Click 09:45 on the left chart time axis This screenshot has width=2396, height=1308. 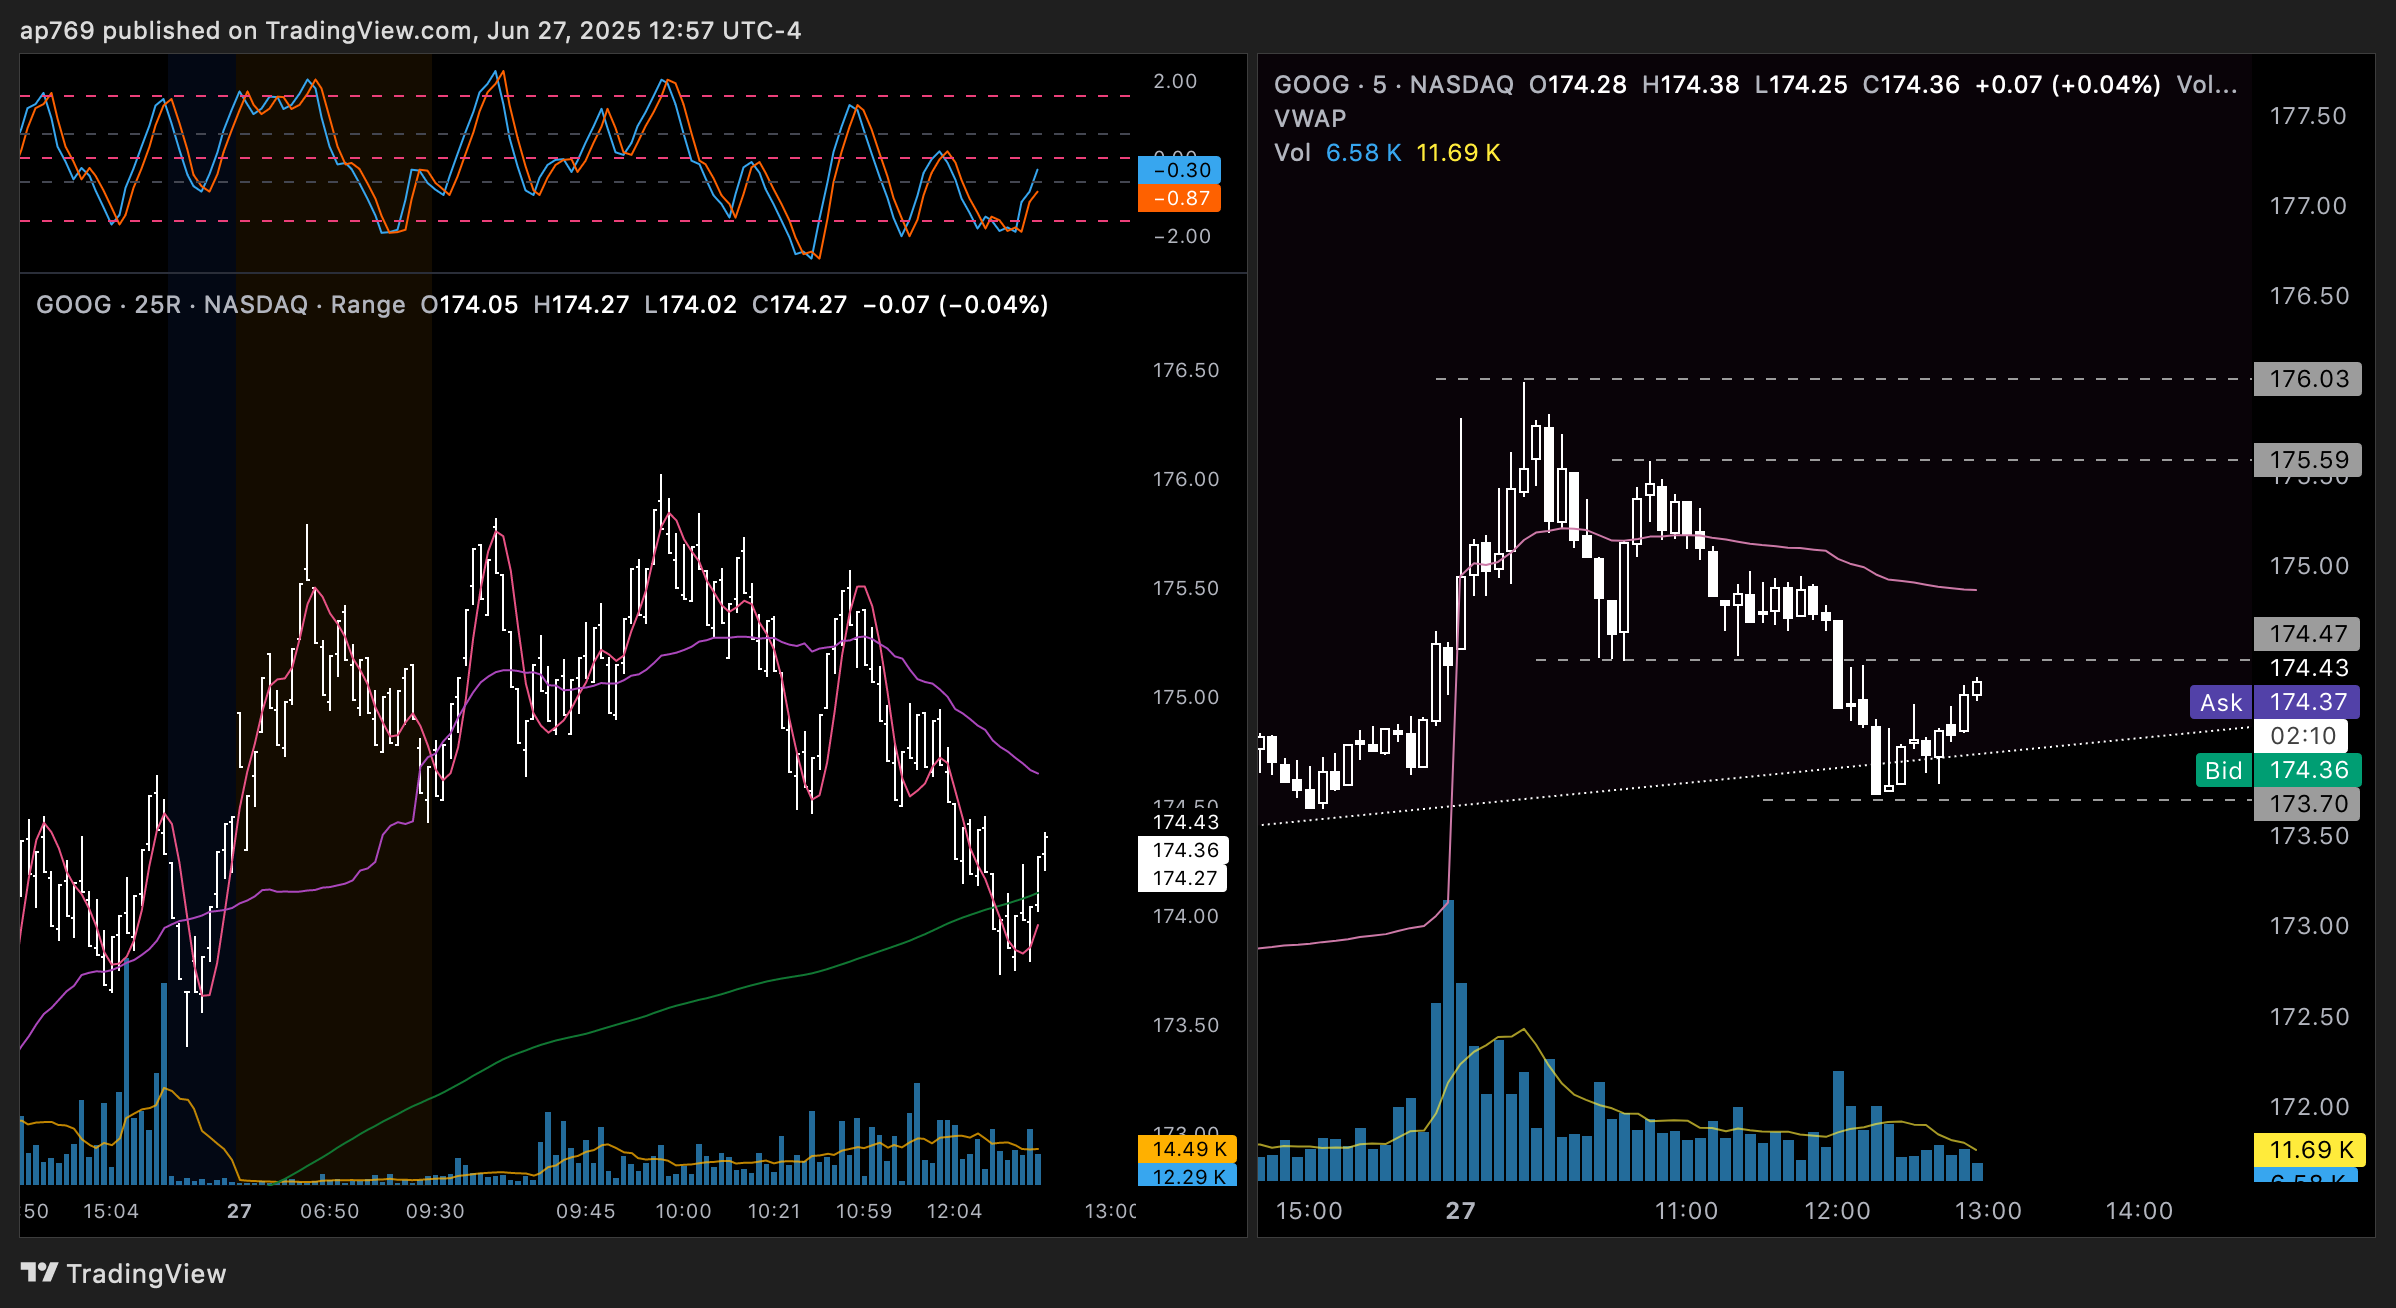pyautogui.click(x=586, y=1211)
